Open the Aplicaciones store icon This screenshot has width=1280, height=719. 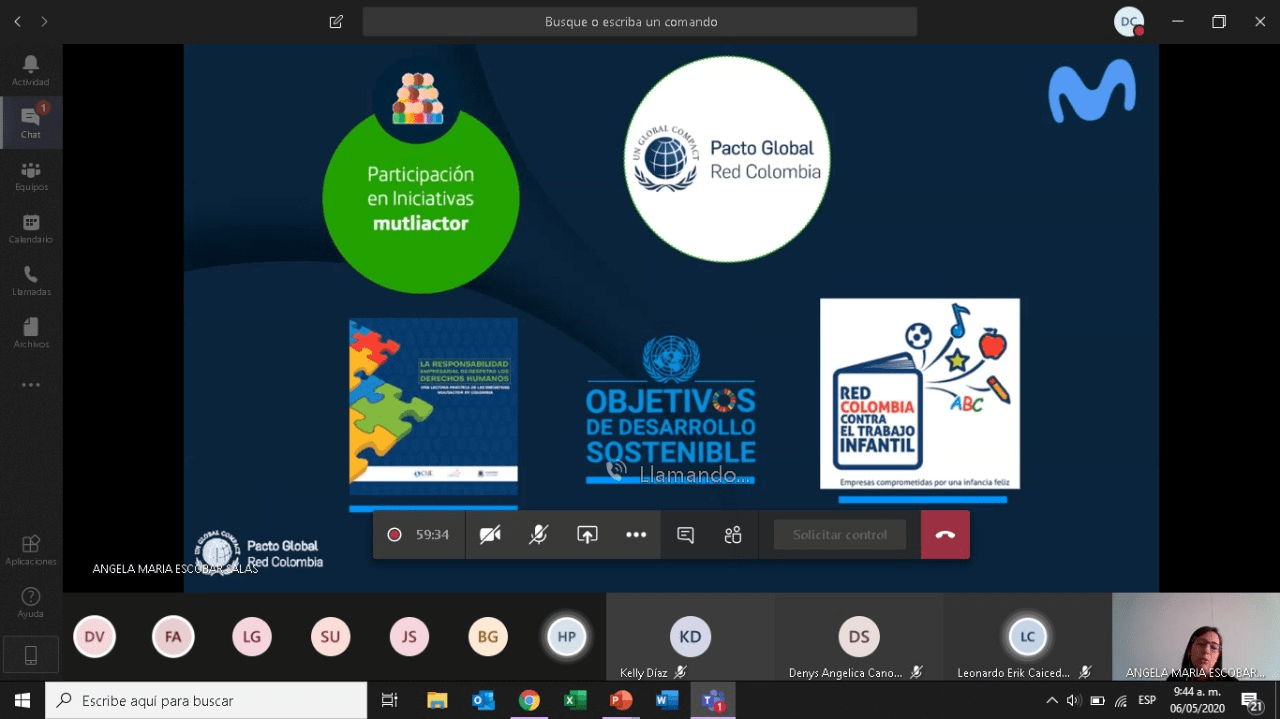tap(30, 549)
